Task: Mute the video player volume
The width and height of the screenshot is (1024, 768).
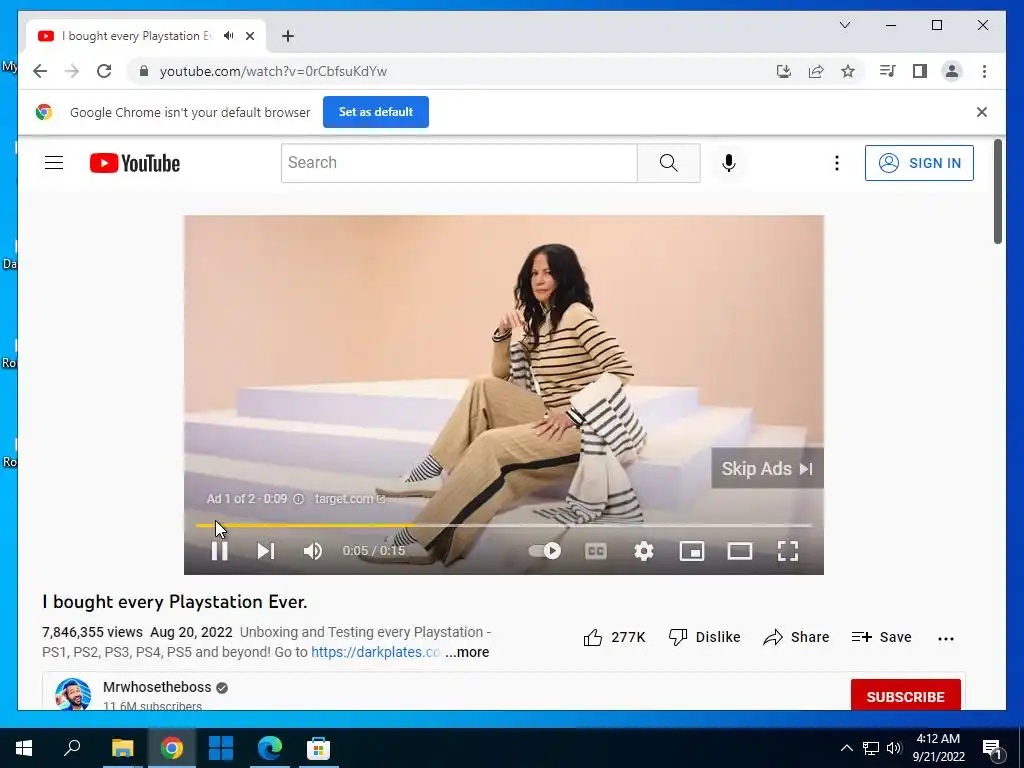Action: tap(313, 551)
